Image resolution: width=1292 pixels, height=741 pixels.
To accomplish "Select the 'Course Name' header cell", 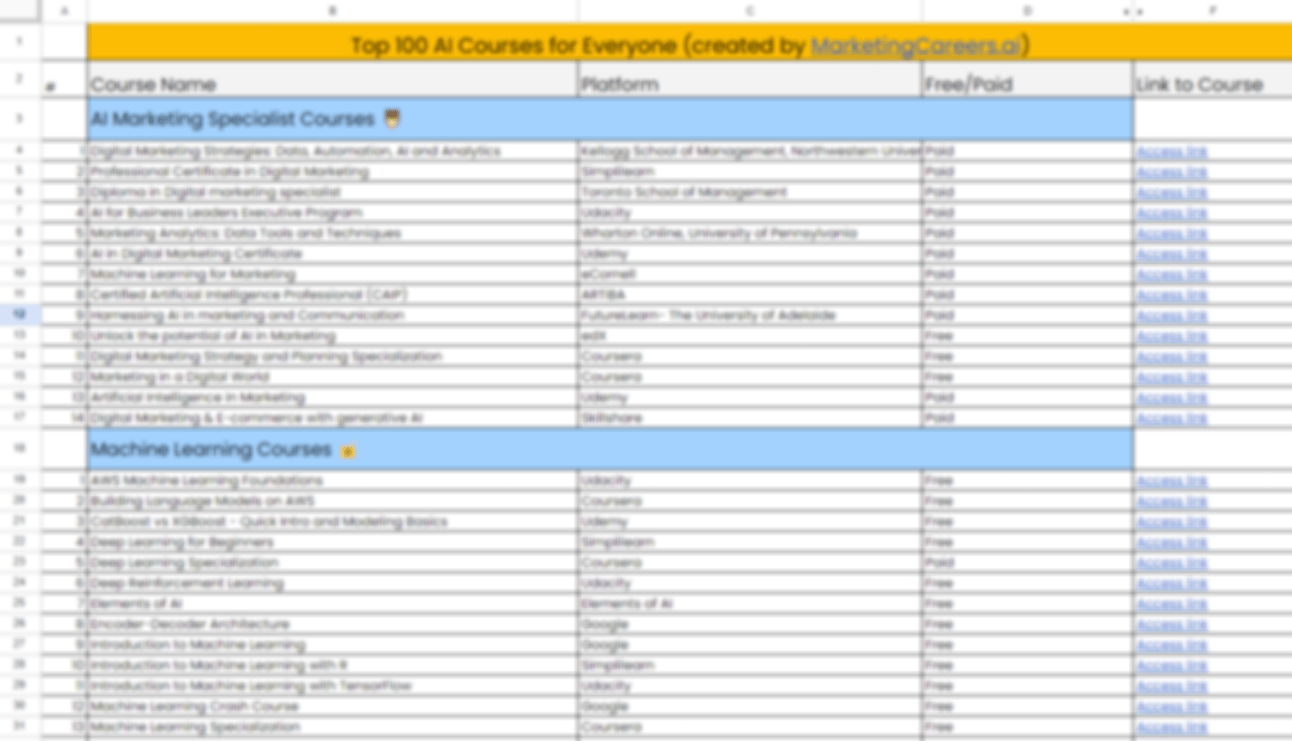I will 332,80.
